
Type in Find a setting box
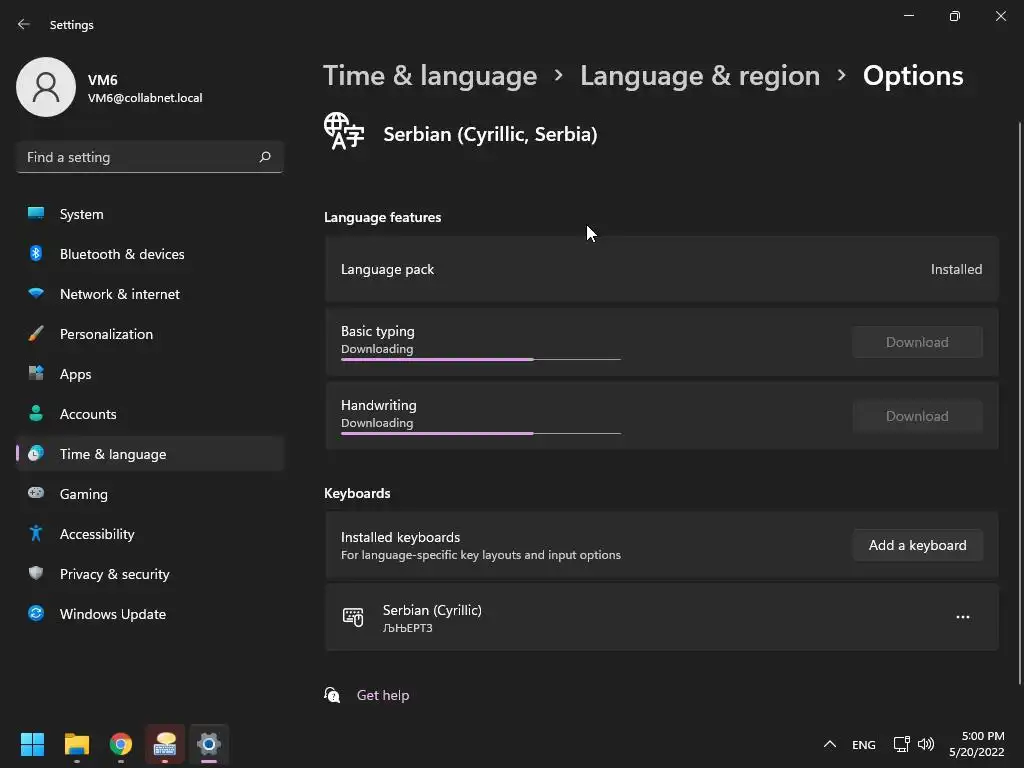(138, 157)
